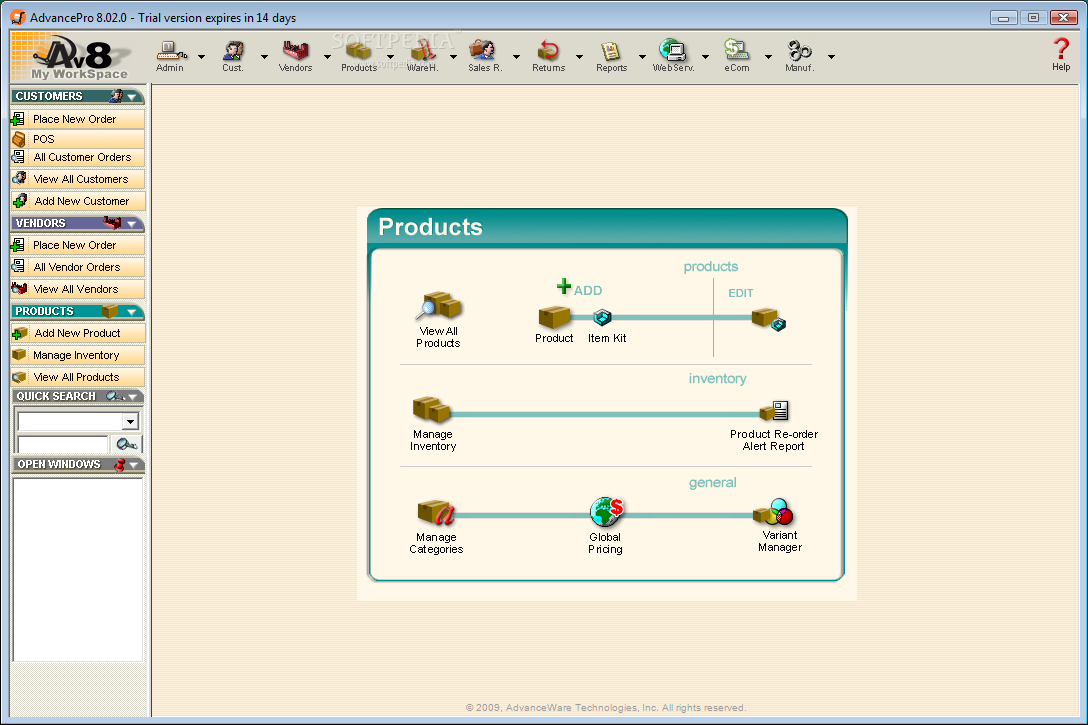
Task: Click the Av8 My WorkSpace logo
Action: pos(78,58)
